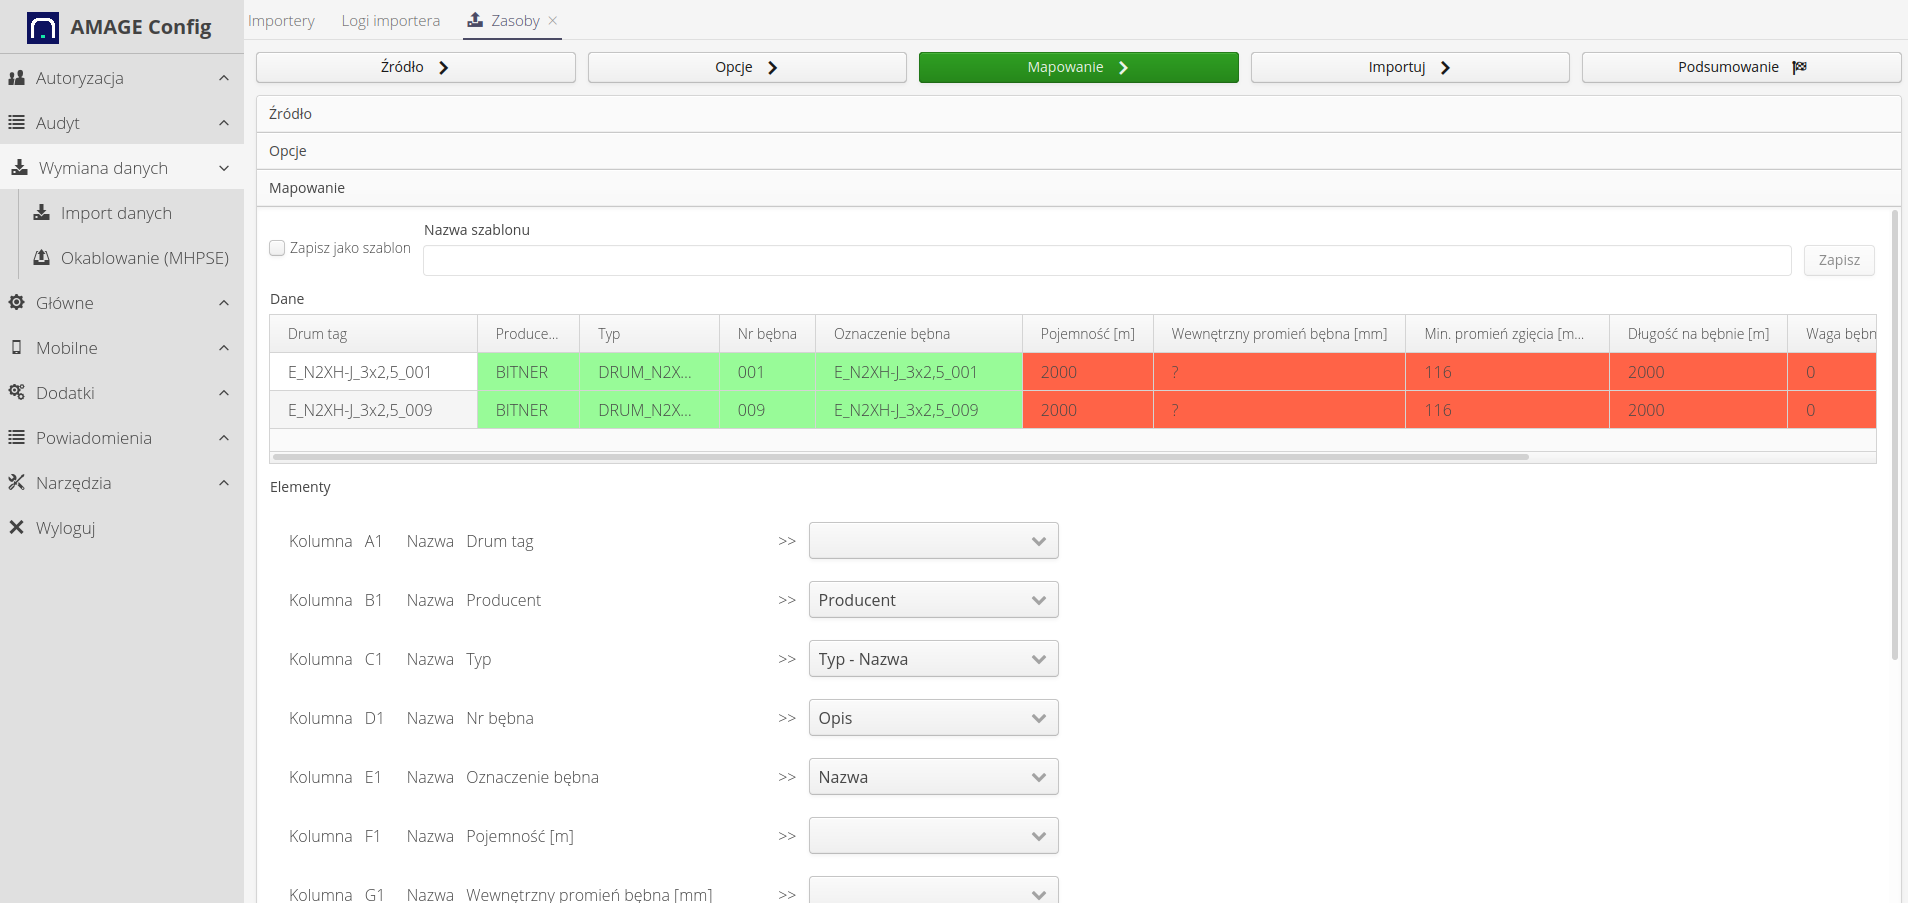Click the Import danych download icon
1908x903 pixels.
pos(41,213)
